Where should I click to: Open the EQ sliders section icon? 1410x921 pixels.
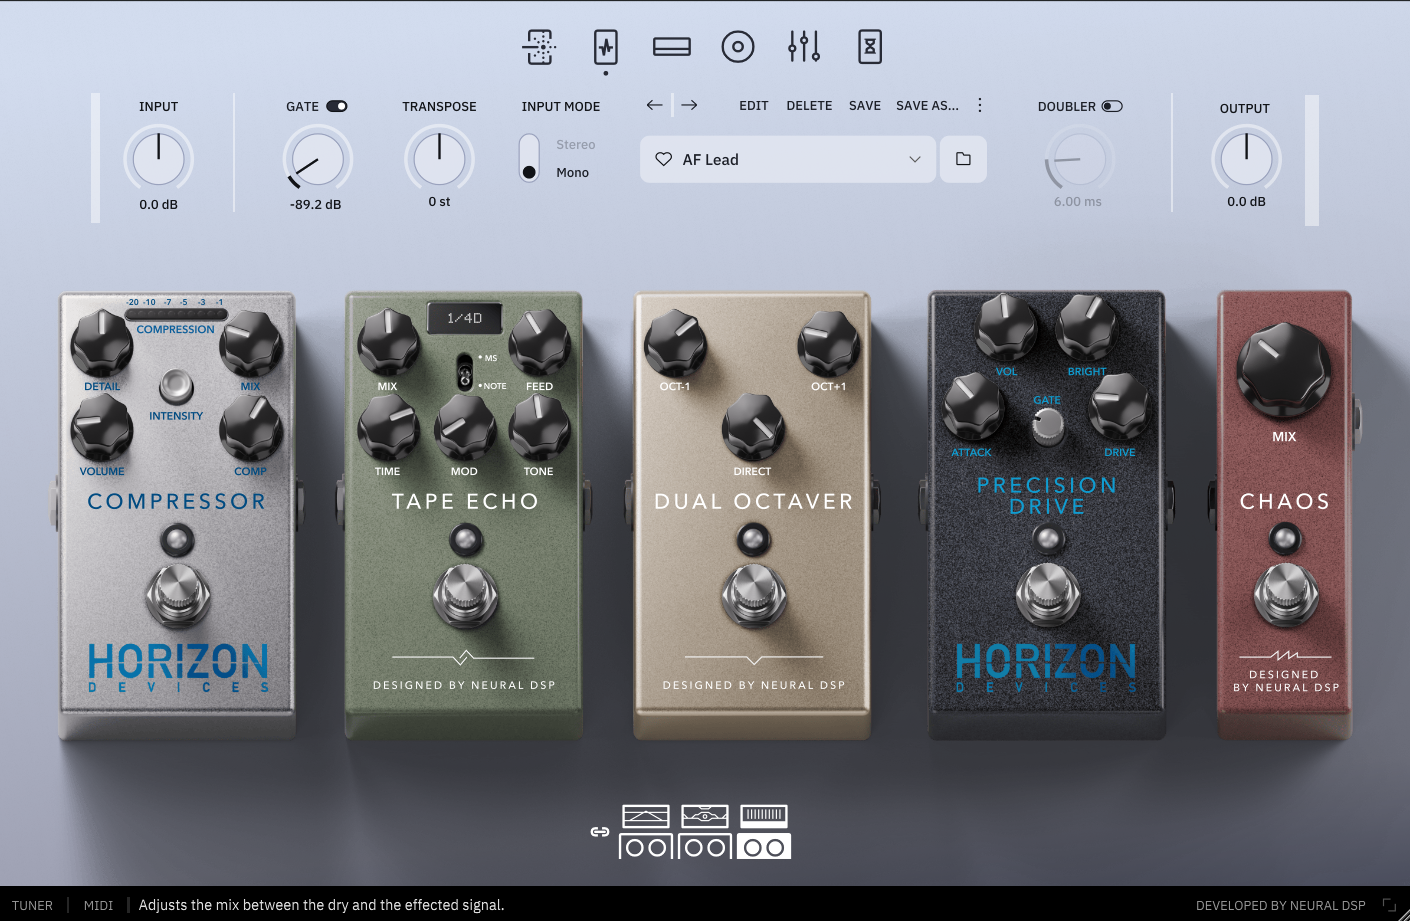click(x=804, y=47)
